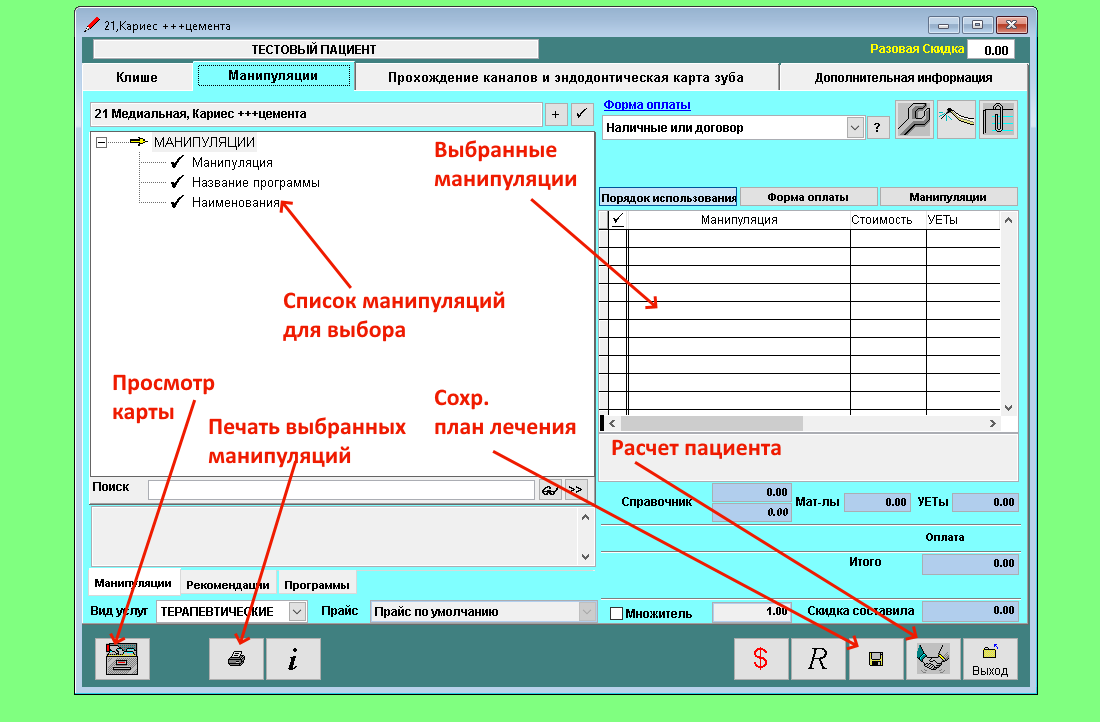Image resolution: width=1100 pixels, height=722 pixels.
Task: Enable the Множитель checkbox
Action: pos(616,613)
